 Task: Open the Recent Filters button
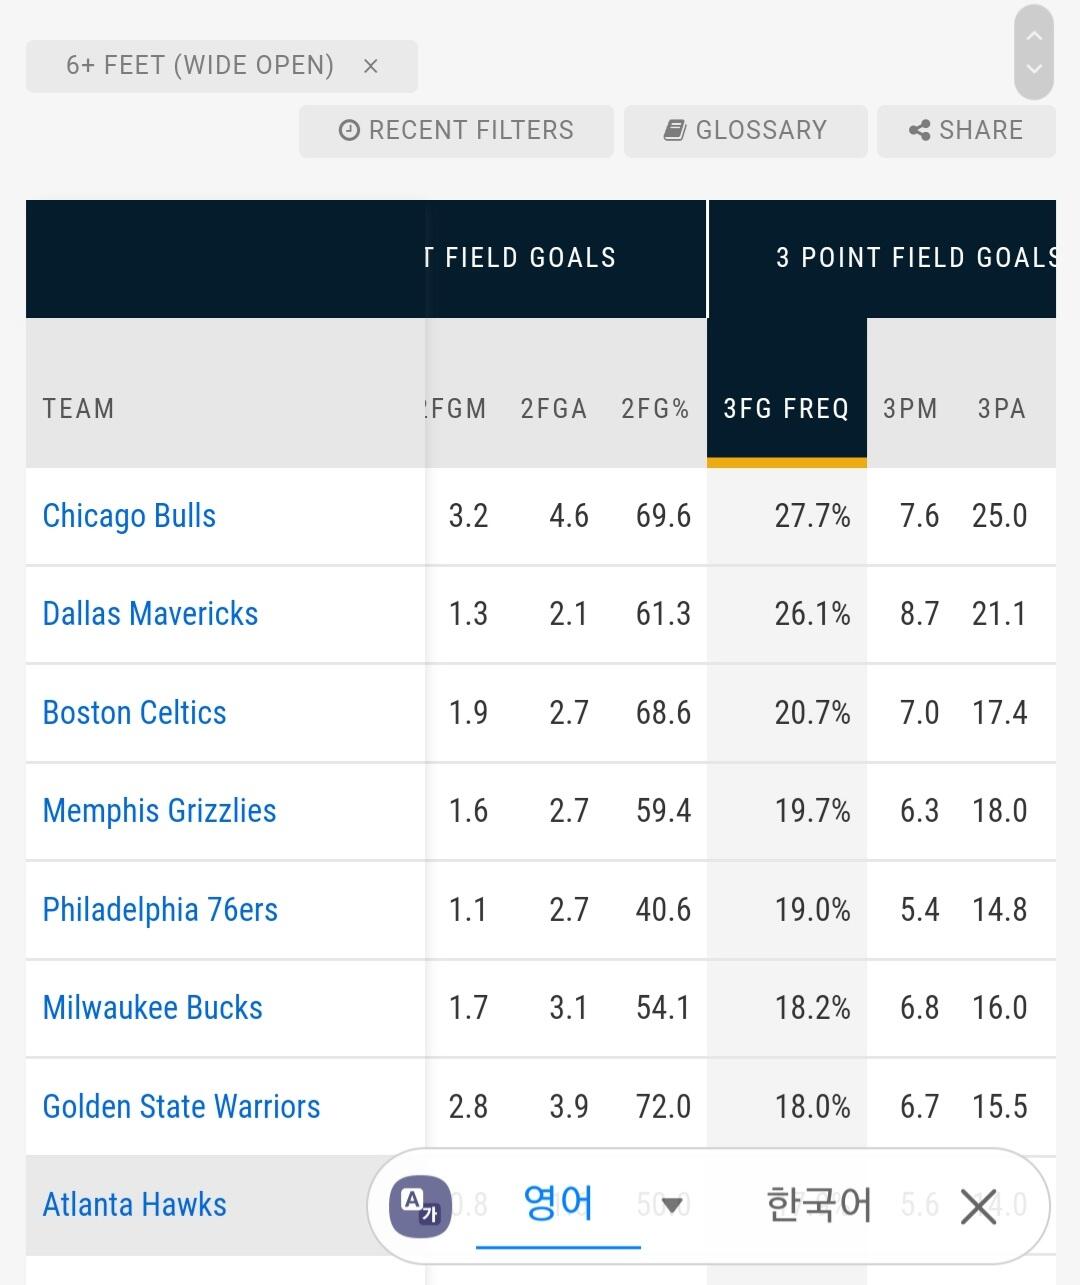pyautogui.click(x=456, y=131)
